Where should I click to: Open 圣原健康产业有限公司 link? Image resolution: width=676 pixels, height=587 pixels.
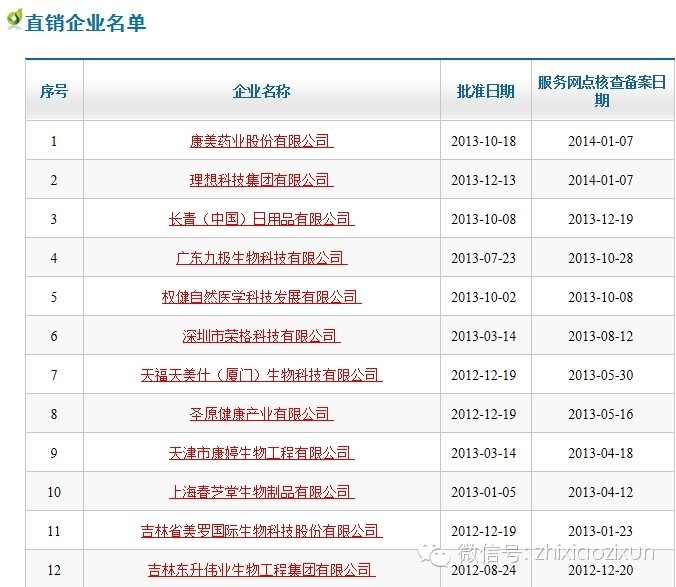(262, 414)
